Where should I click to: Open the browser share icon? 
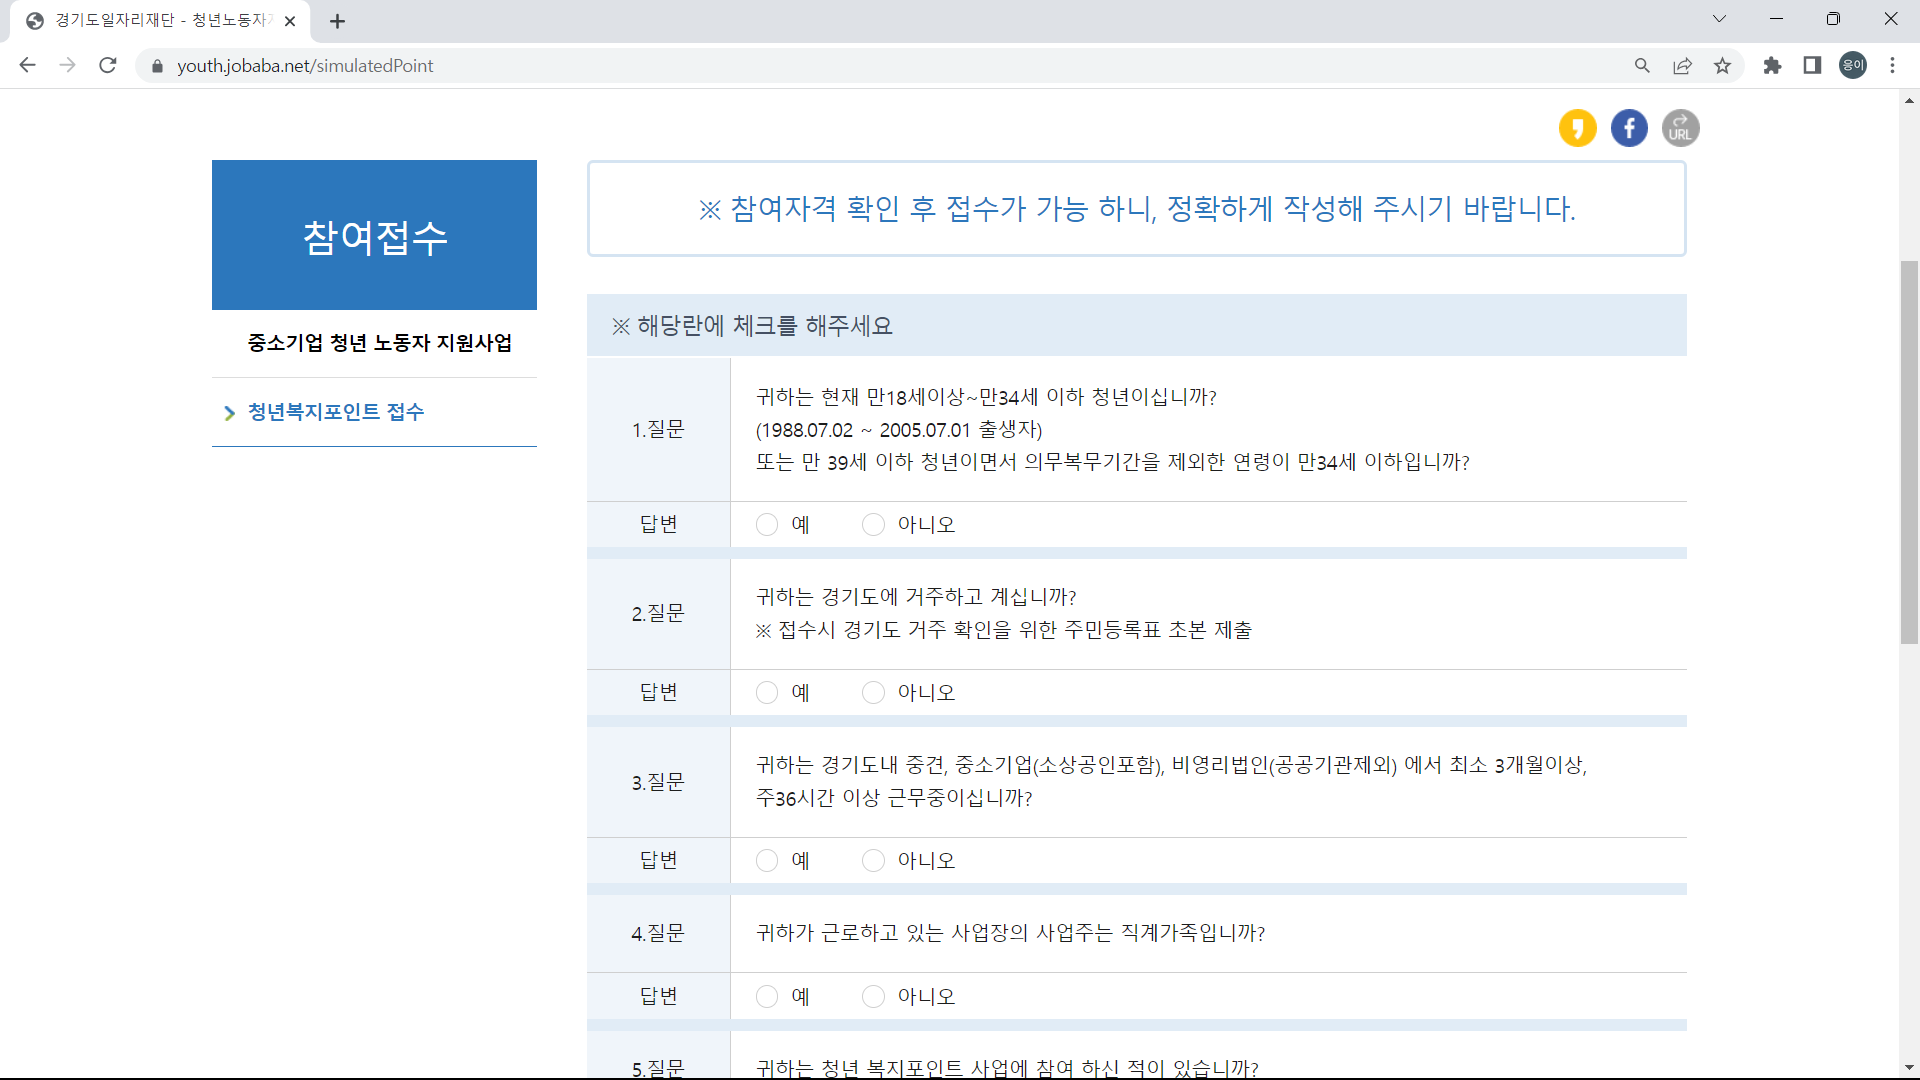(x=1683, y=65)
